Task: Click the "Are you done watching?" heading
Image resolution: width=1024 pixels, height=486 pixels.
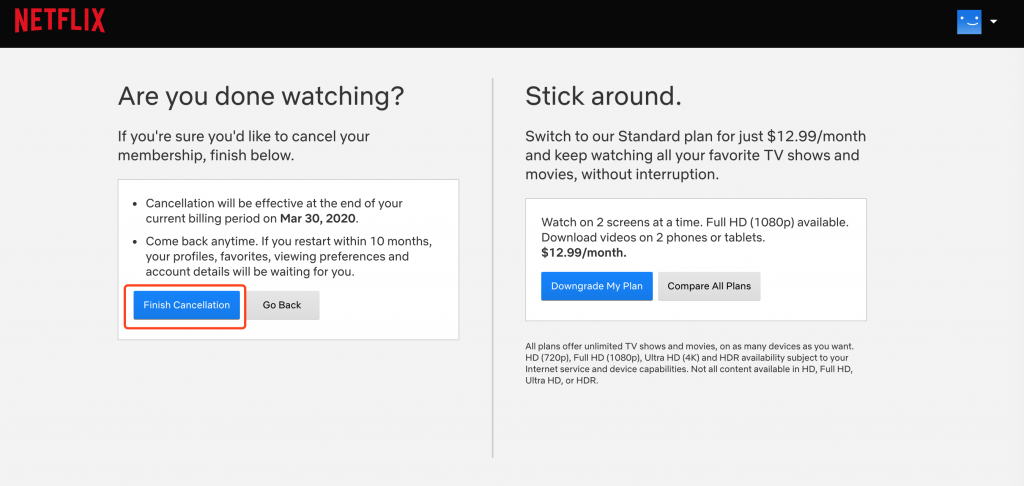Action: point(261,96)
